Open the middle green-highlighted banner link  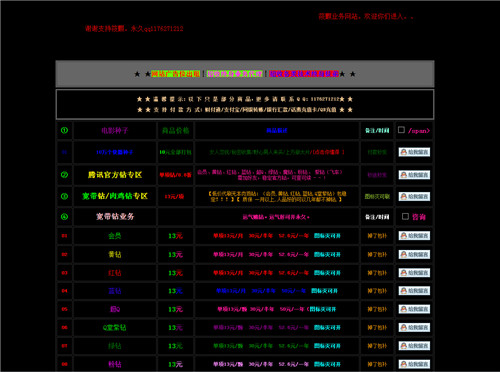[x=234, y=74]
